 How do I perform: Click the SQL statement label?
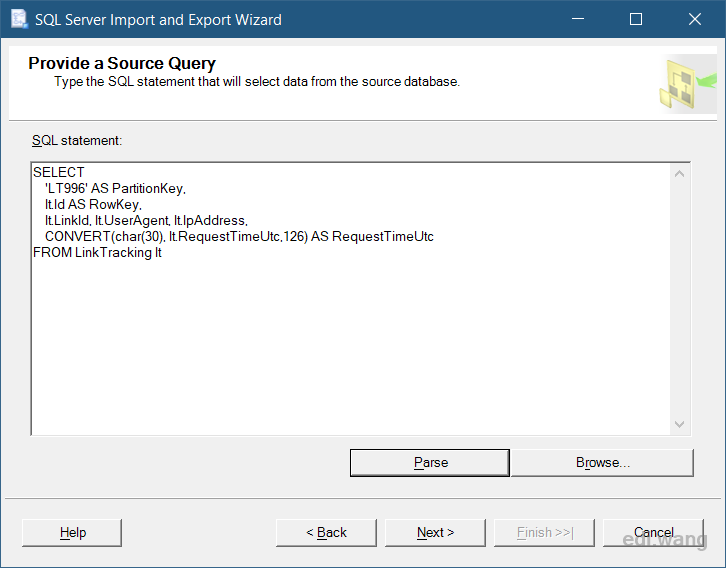point(77,140)
